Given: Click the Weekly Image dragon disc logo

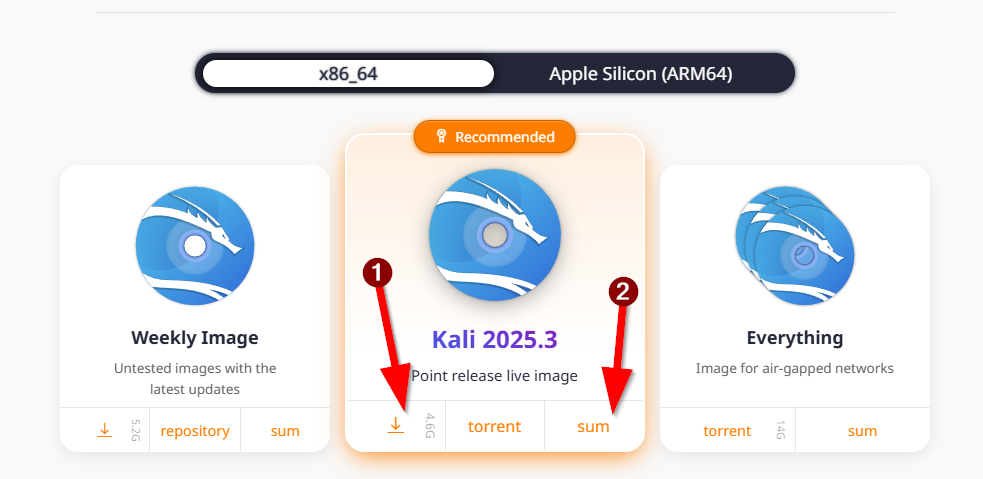Looking at the screenshot, I should (195, 246).
